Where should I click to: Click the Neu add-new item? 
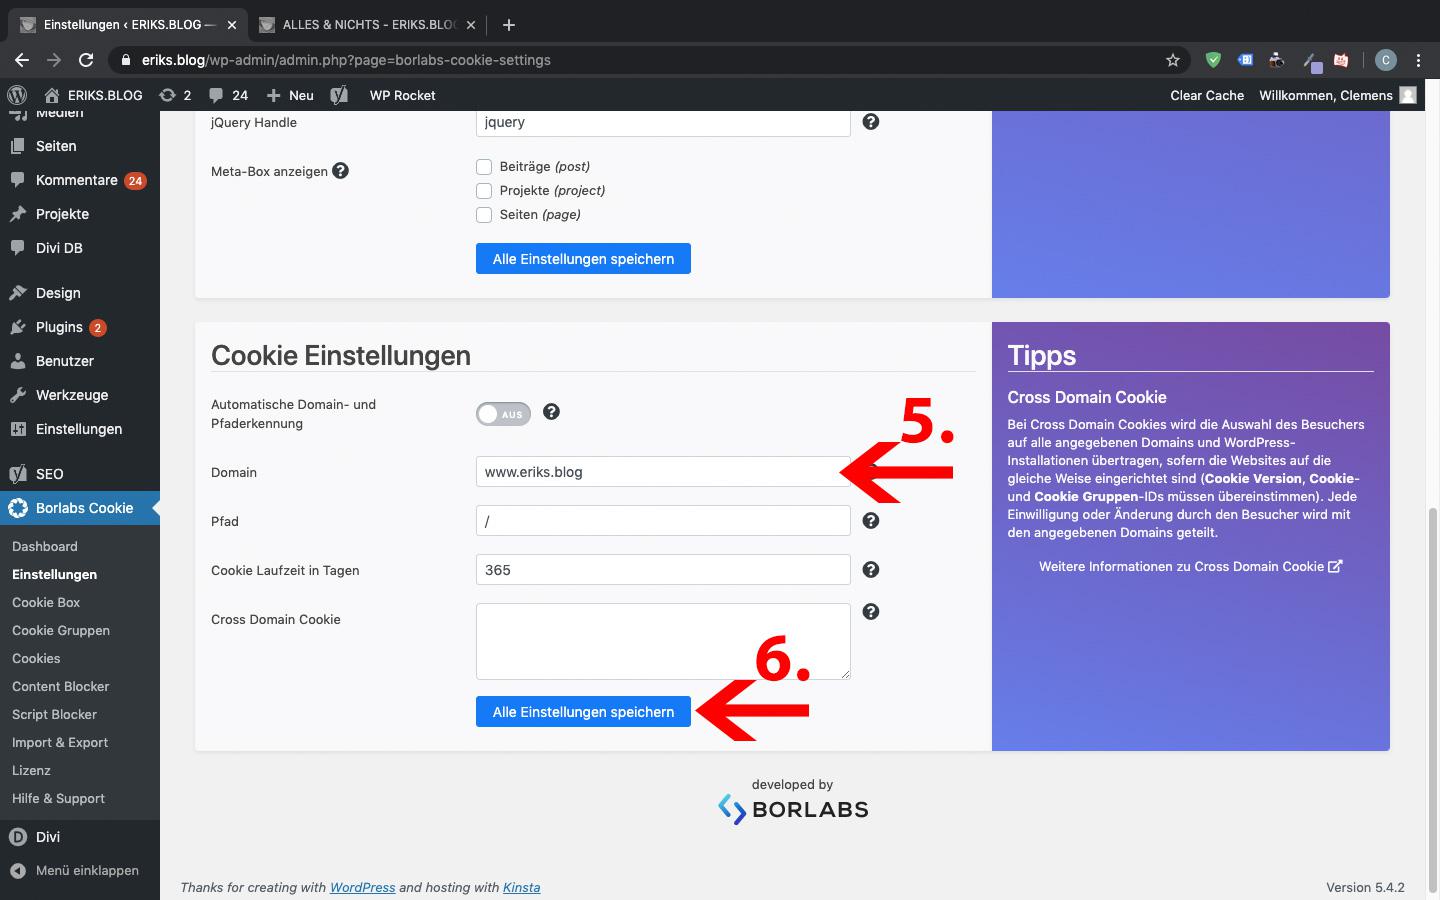pos(290,95)
